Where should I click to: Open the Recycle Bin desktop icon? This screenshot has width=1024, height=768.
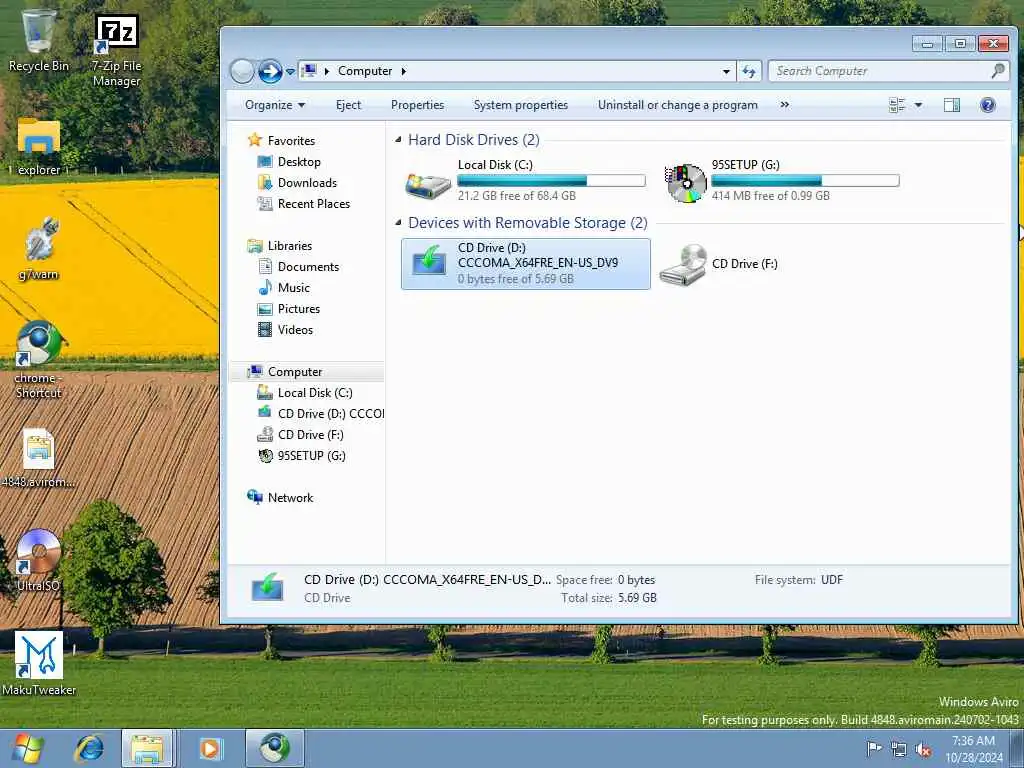[38, 40]
